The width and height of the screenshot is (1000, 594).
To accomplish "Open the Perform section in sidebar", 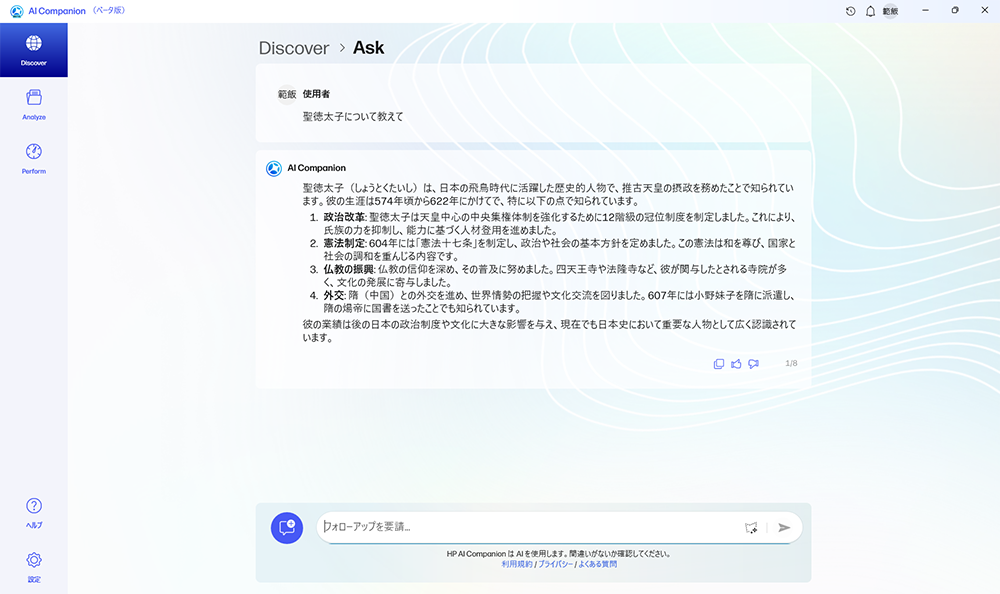I will click(x=33, y=158).
